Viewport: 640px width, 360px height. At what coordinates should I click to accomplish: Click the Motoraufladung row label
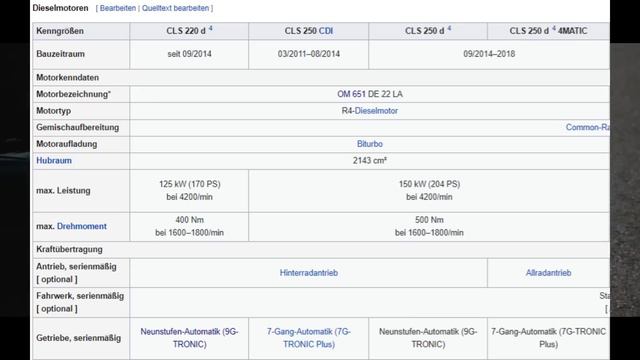pyautogui.click(x=67, y=144)
